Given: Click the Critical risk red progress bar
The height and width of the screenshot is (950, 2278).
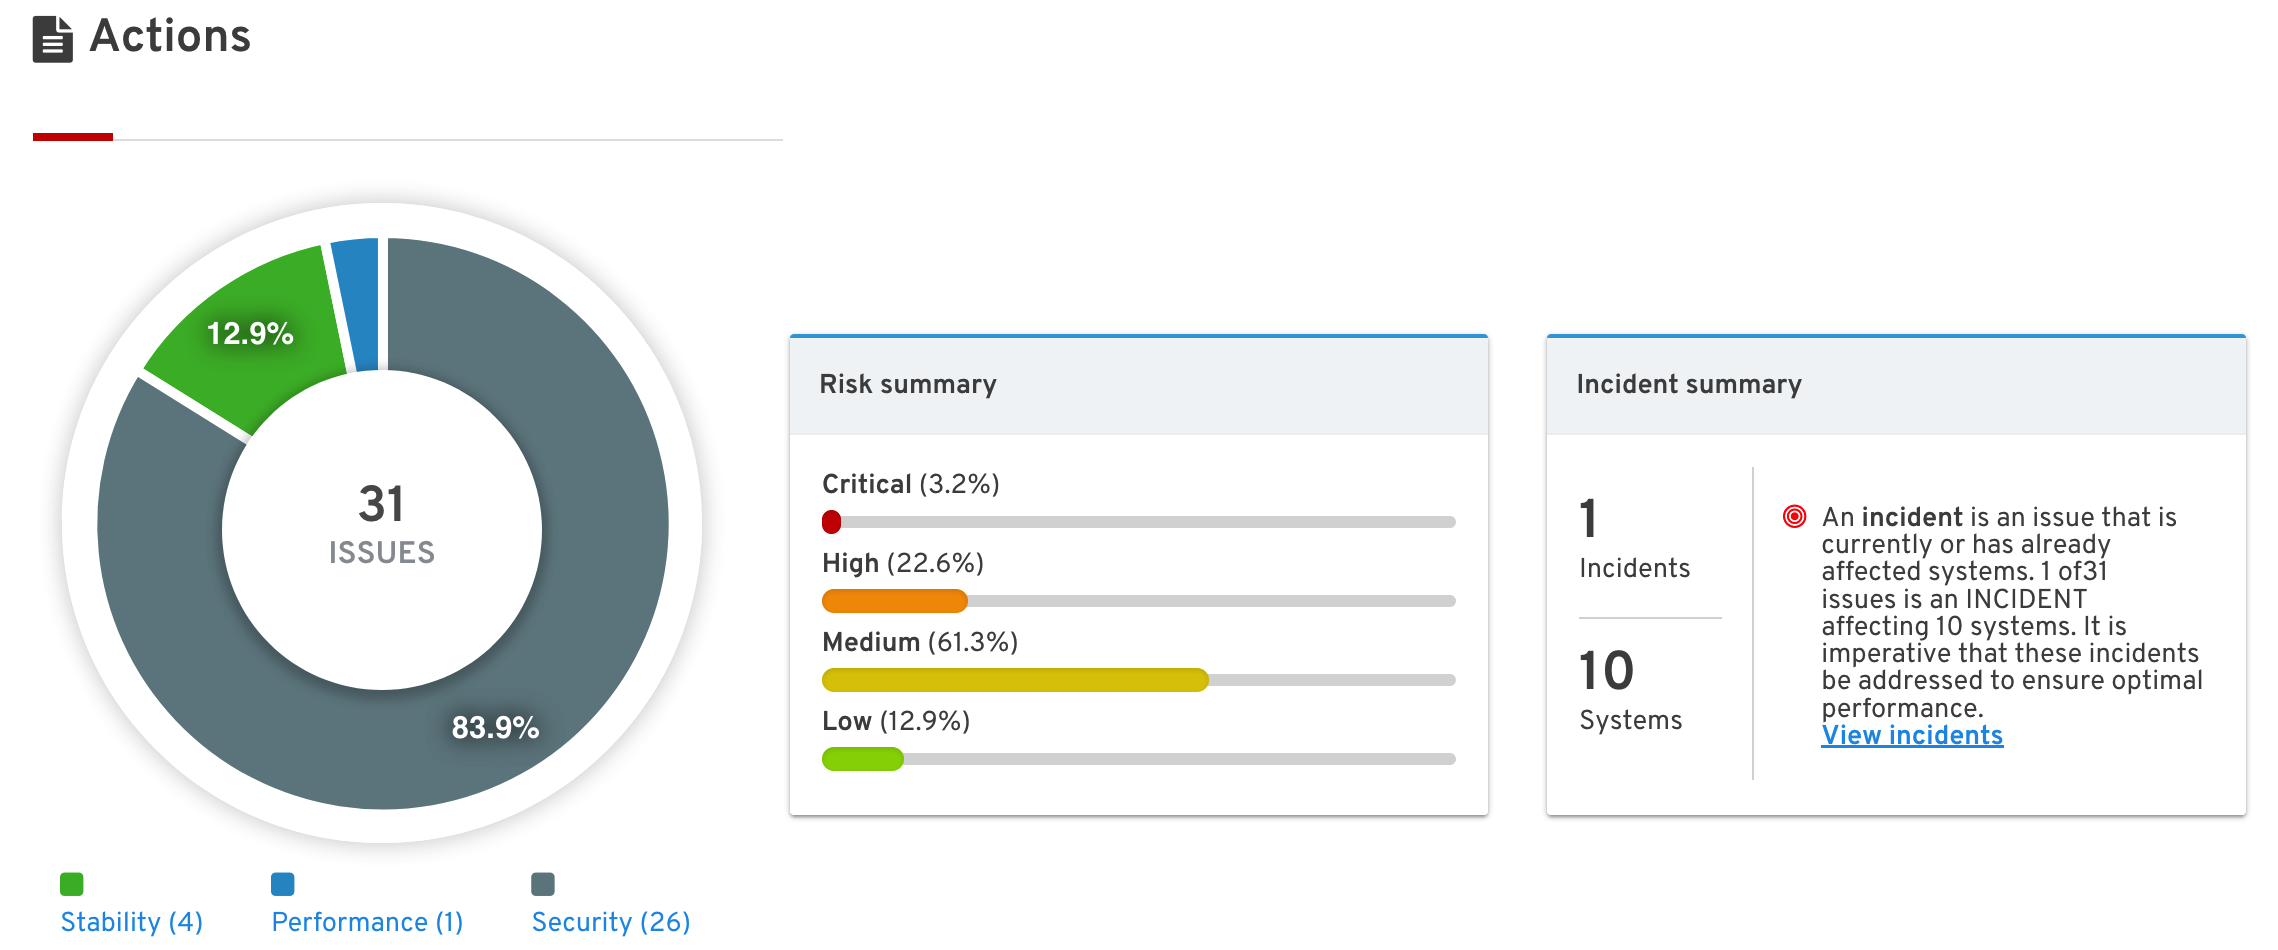Looking at the screenshot, I should tap(831, 522).
